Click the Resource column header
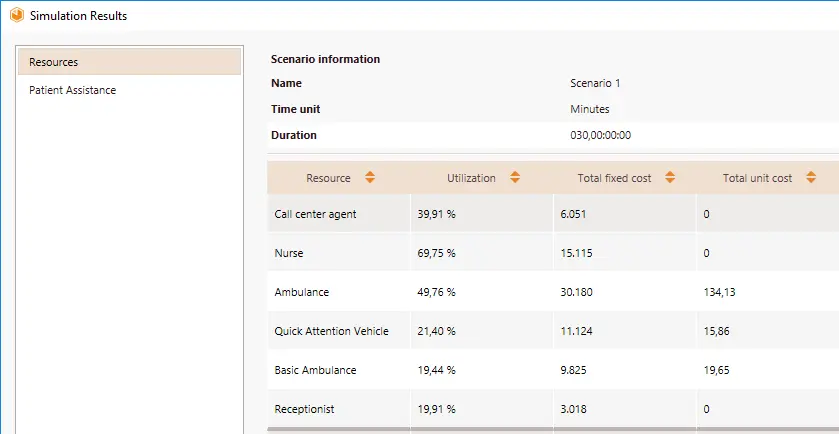Screen dimensions: 839x434 [x=339, y=178]
